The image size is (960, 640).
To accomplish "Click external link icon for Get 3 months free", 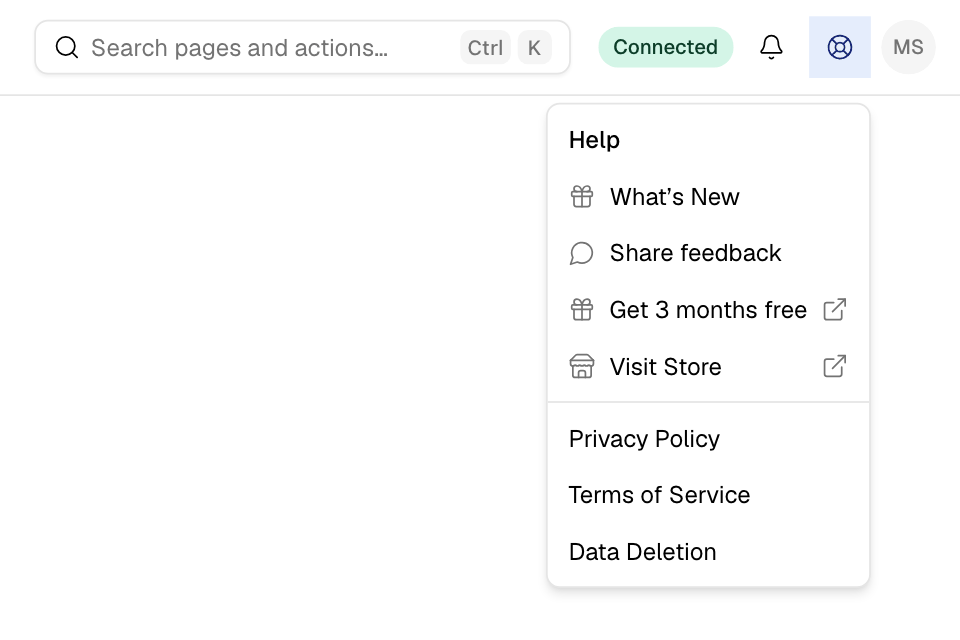I will coord(834,310).
